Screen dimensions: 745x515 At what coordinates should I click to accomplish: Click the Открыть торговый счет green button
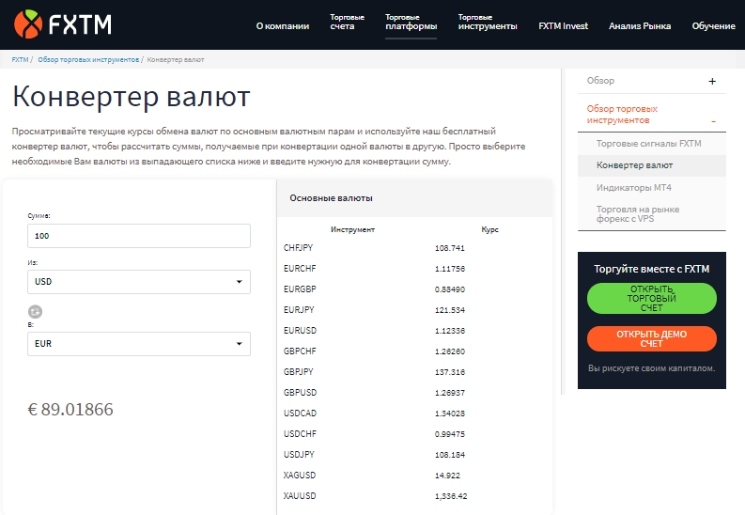tap(651, 298)
